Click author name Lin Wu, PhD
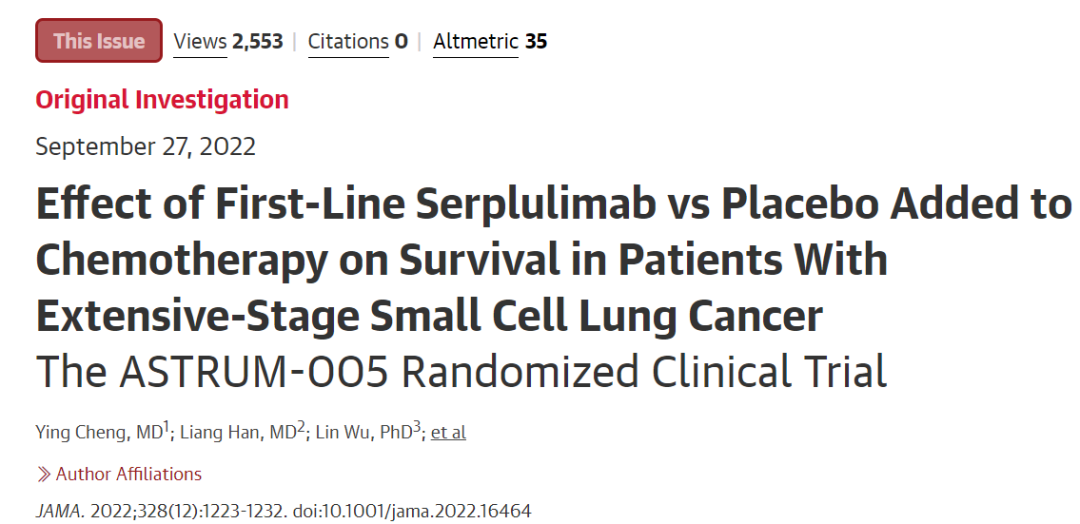The height and width of the screenshot is (524, 1080). coord(364,433)
